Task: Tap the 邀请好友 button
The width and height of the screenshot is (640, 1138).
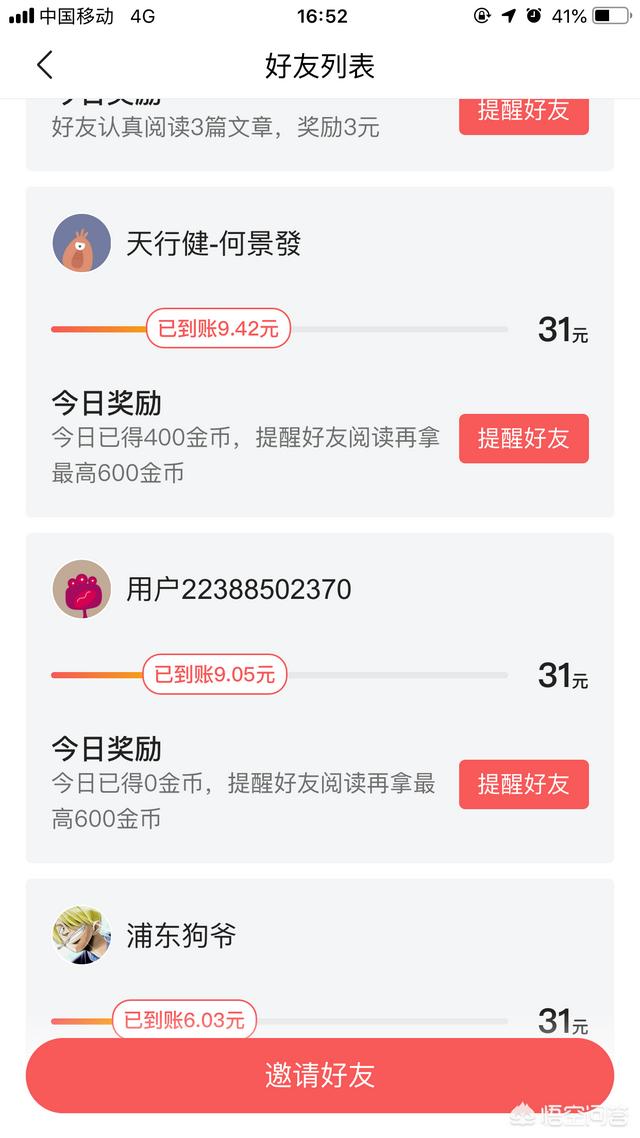Action: 320,1076
